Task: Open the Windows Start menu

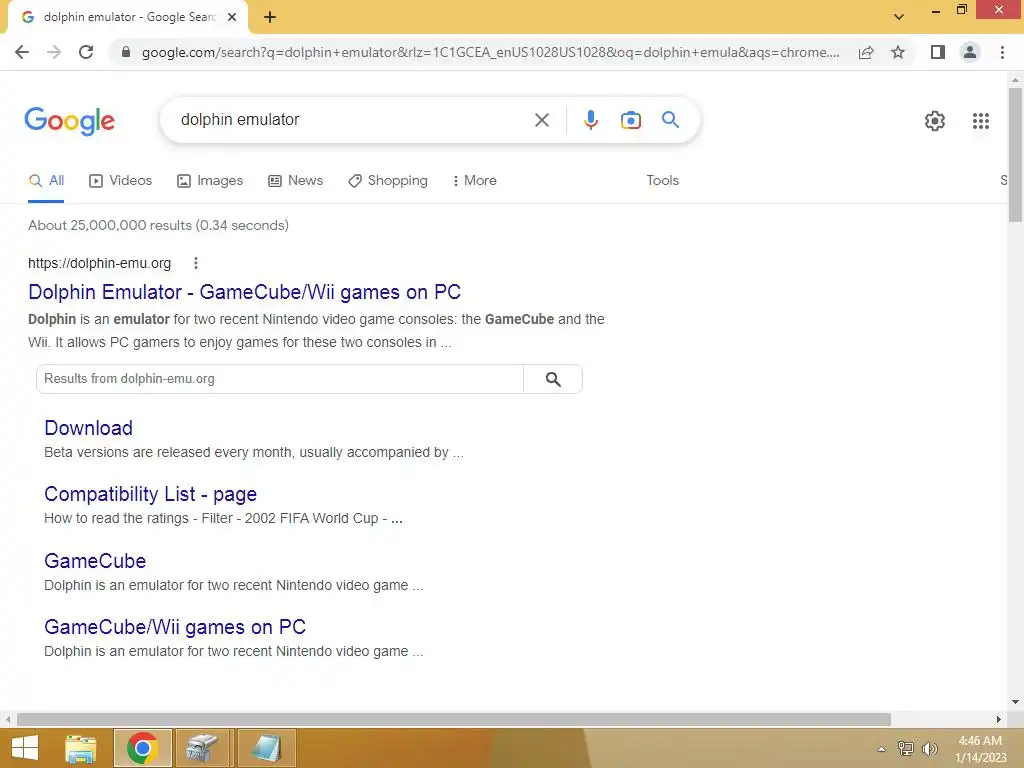Action: (x=25, y=748)
